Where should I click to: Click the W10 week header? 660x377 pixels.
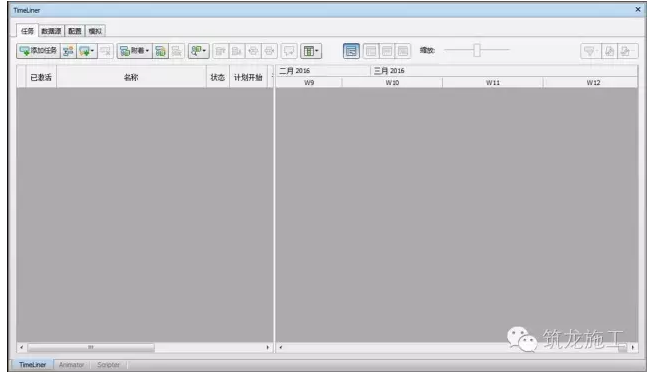(x=392, y=82)
